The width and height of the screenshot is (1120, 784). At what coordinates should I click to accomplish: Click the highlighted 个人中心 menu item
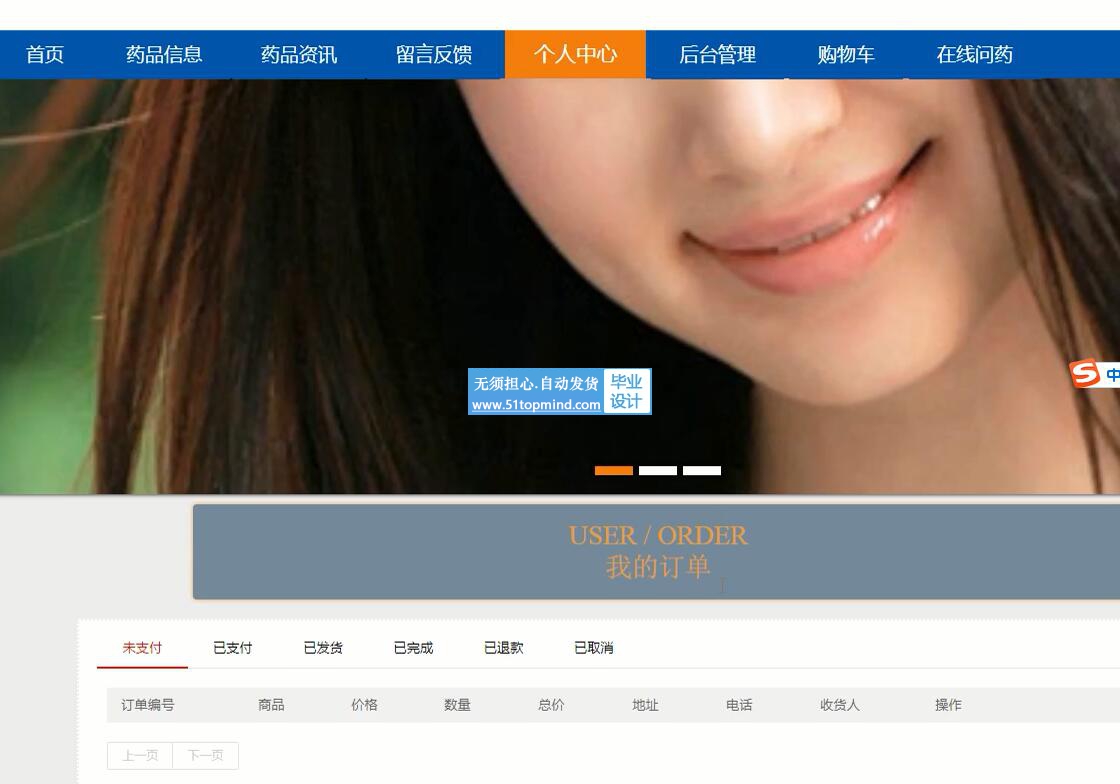[575, 54]
